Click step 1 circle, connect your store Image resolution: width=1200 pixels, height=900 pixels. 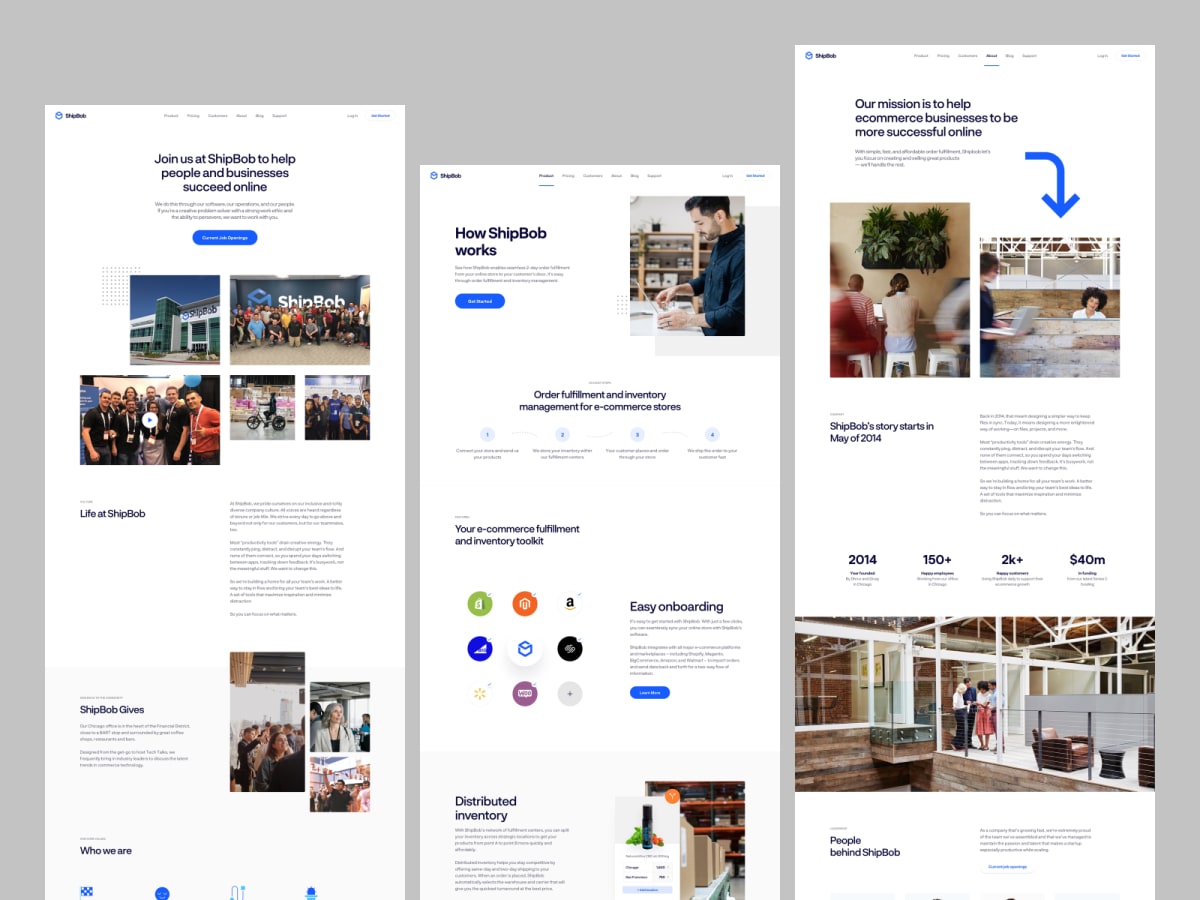click(x=487, y=435)
